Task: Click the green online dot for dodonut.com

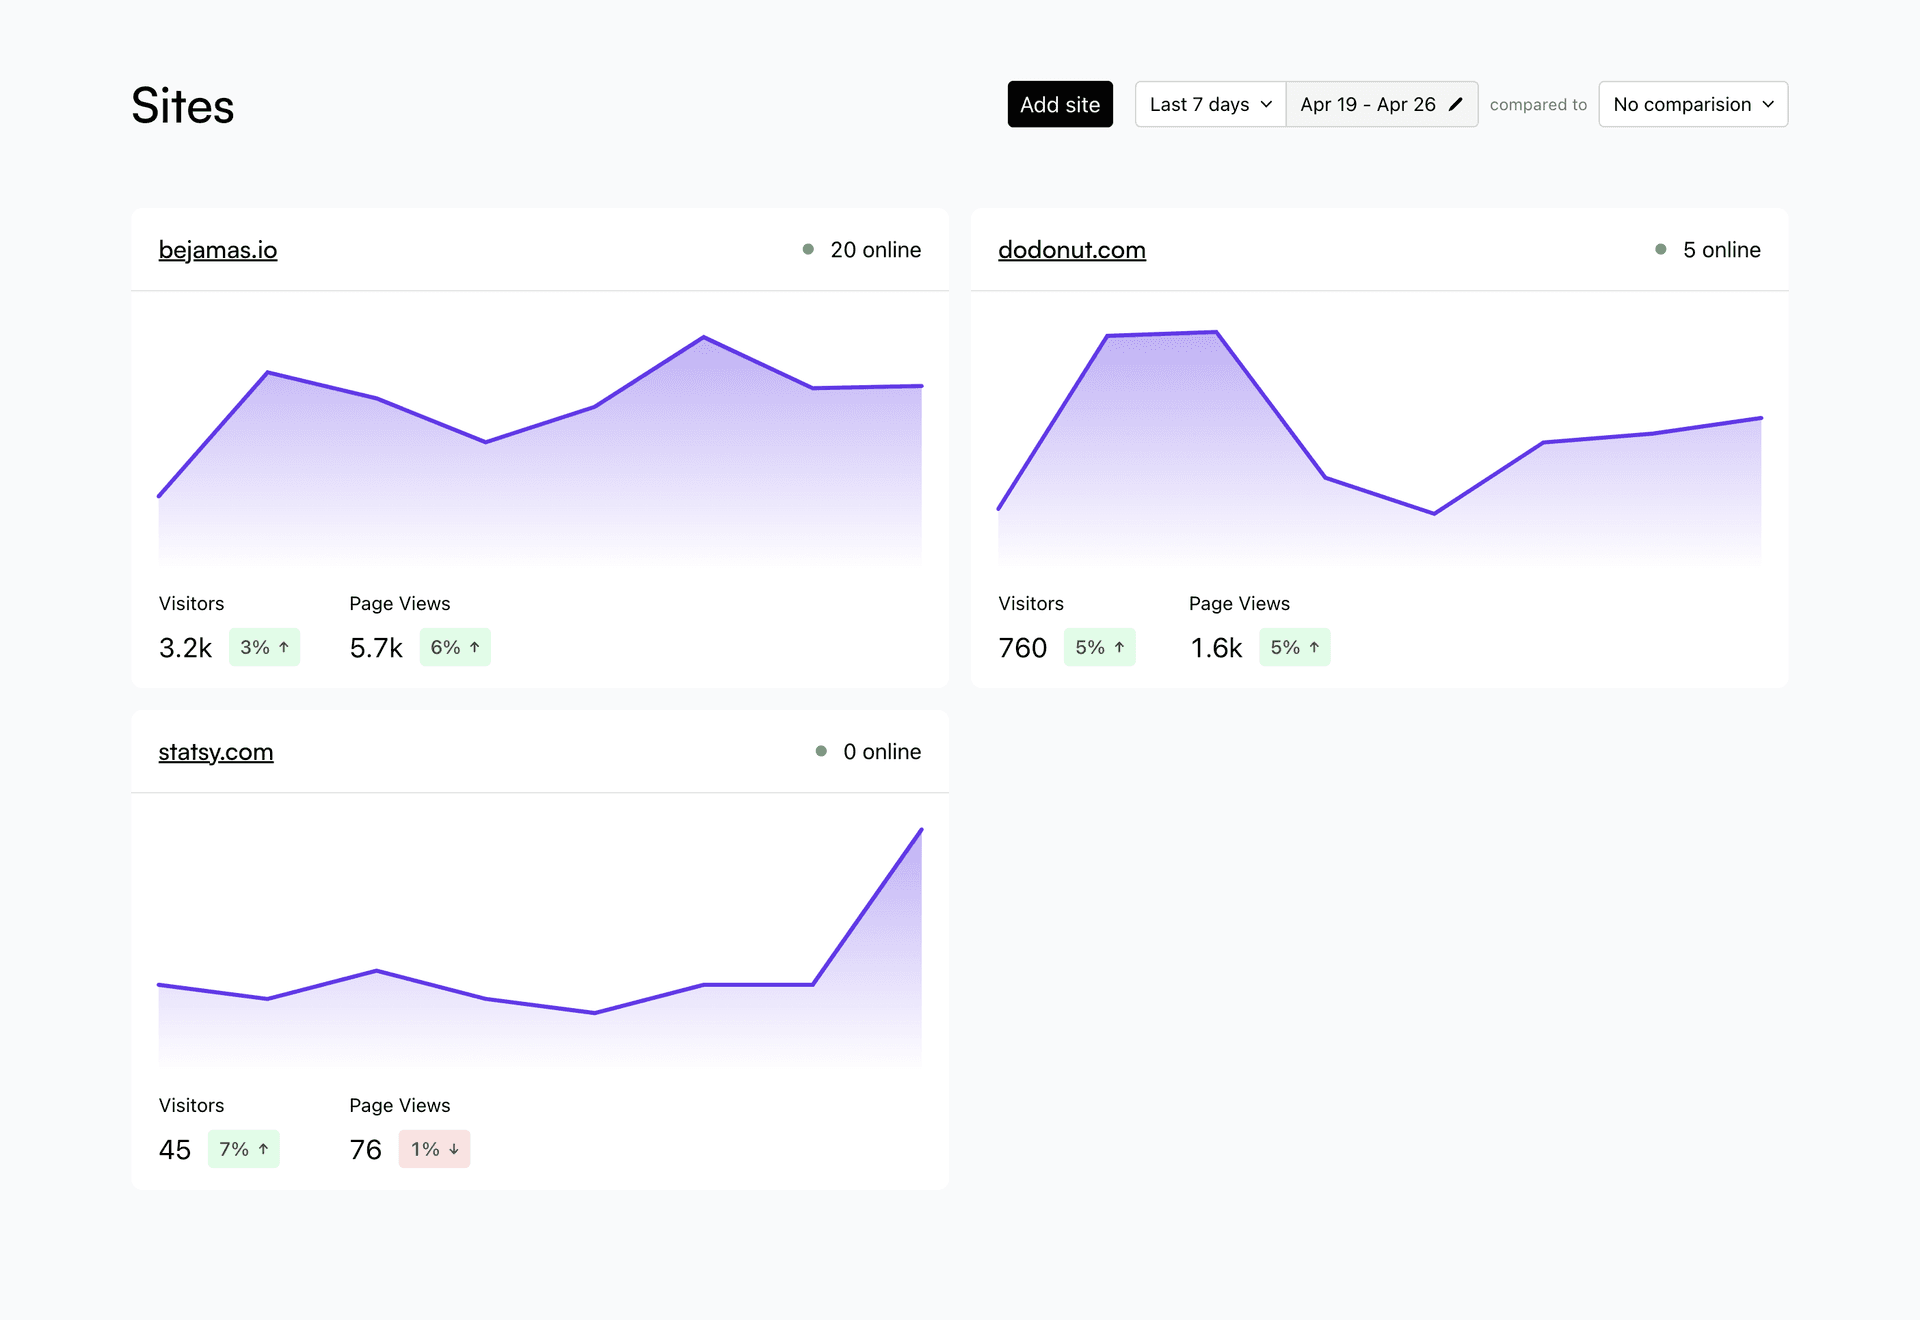Action: [1661, 249]
